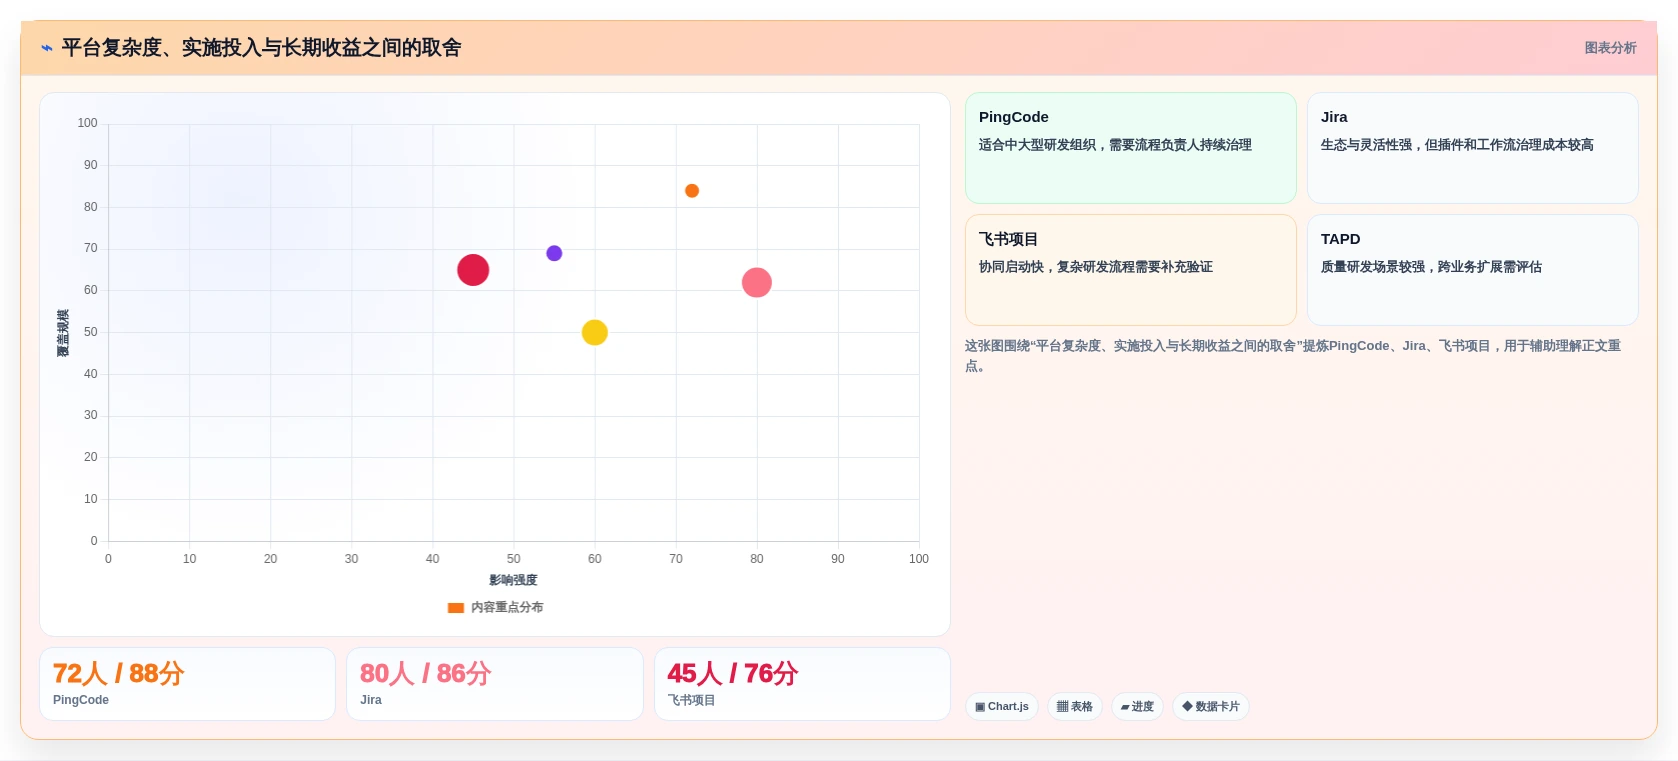This screenshot has height=761, width=1678.
Task: Click text 适合中大型研发组织，需要流程负责人持续治理
Action: (x=1115, y=145)
